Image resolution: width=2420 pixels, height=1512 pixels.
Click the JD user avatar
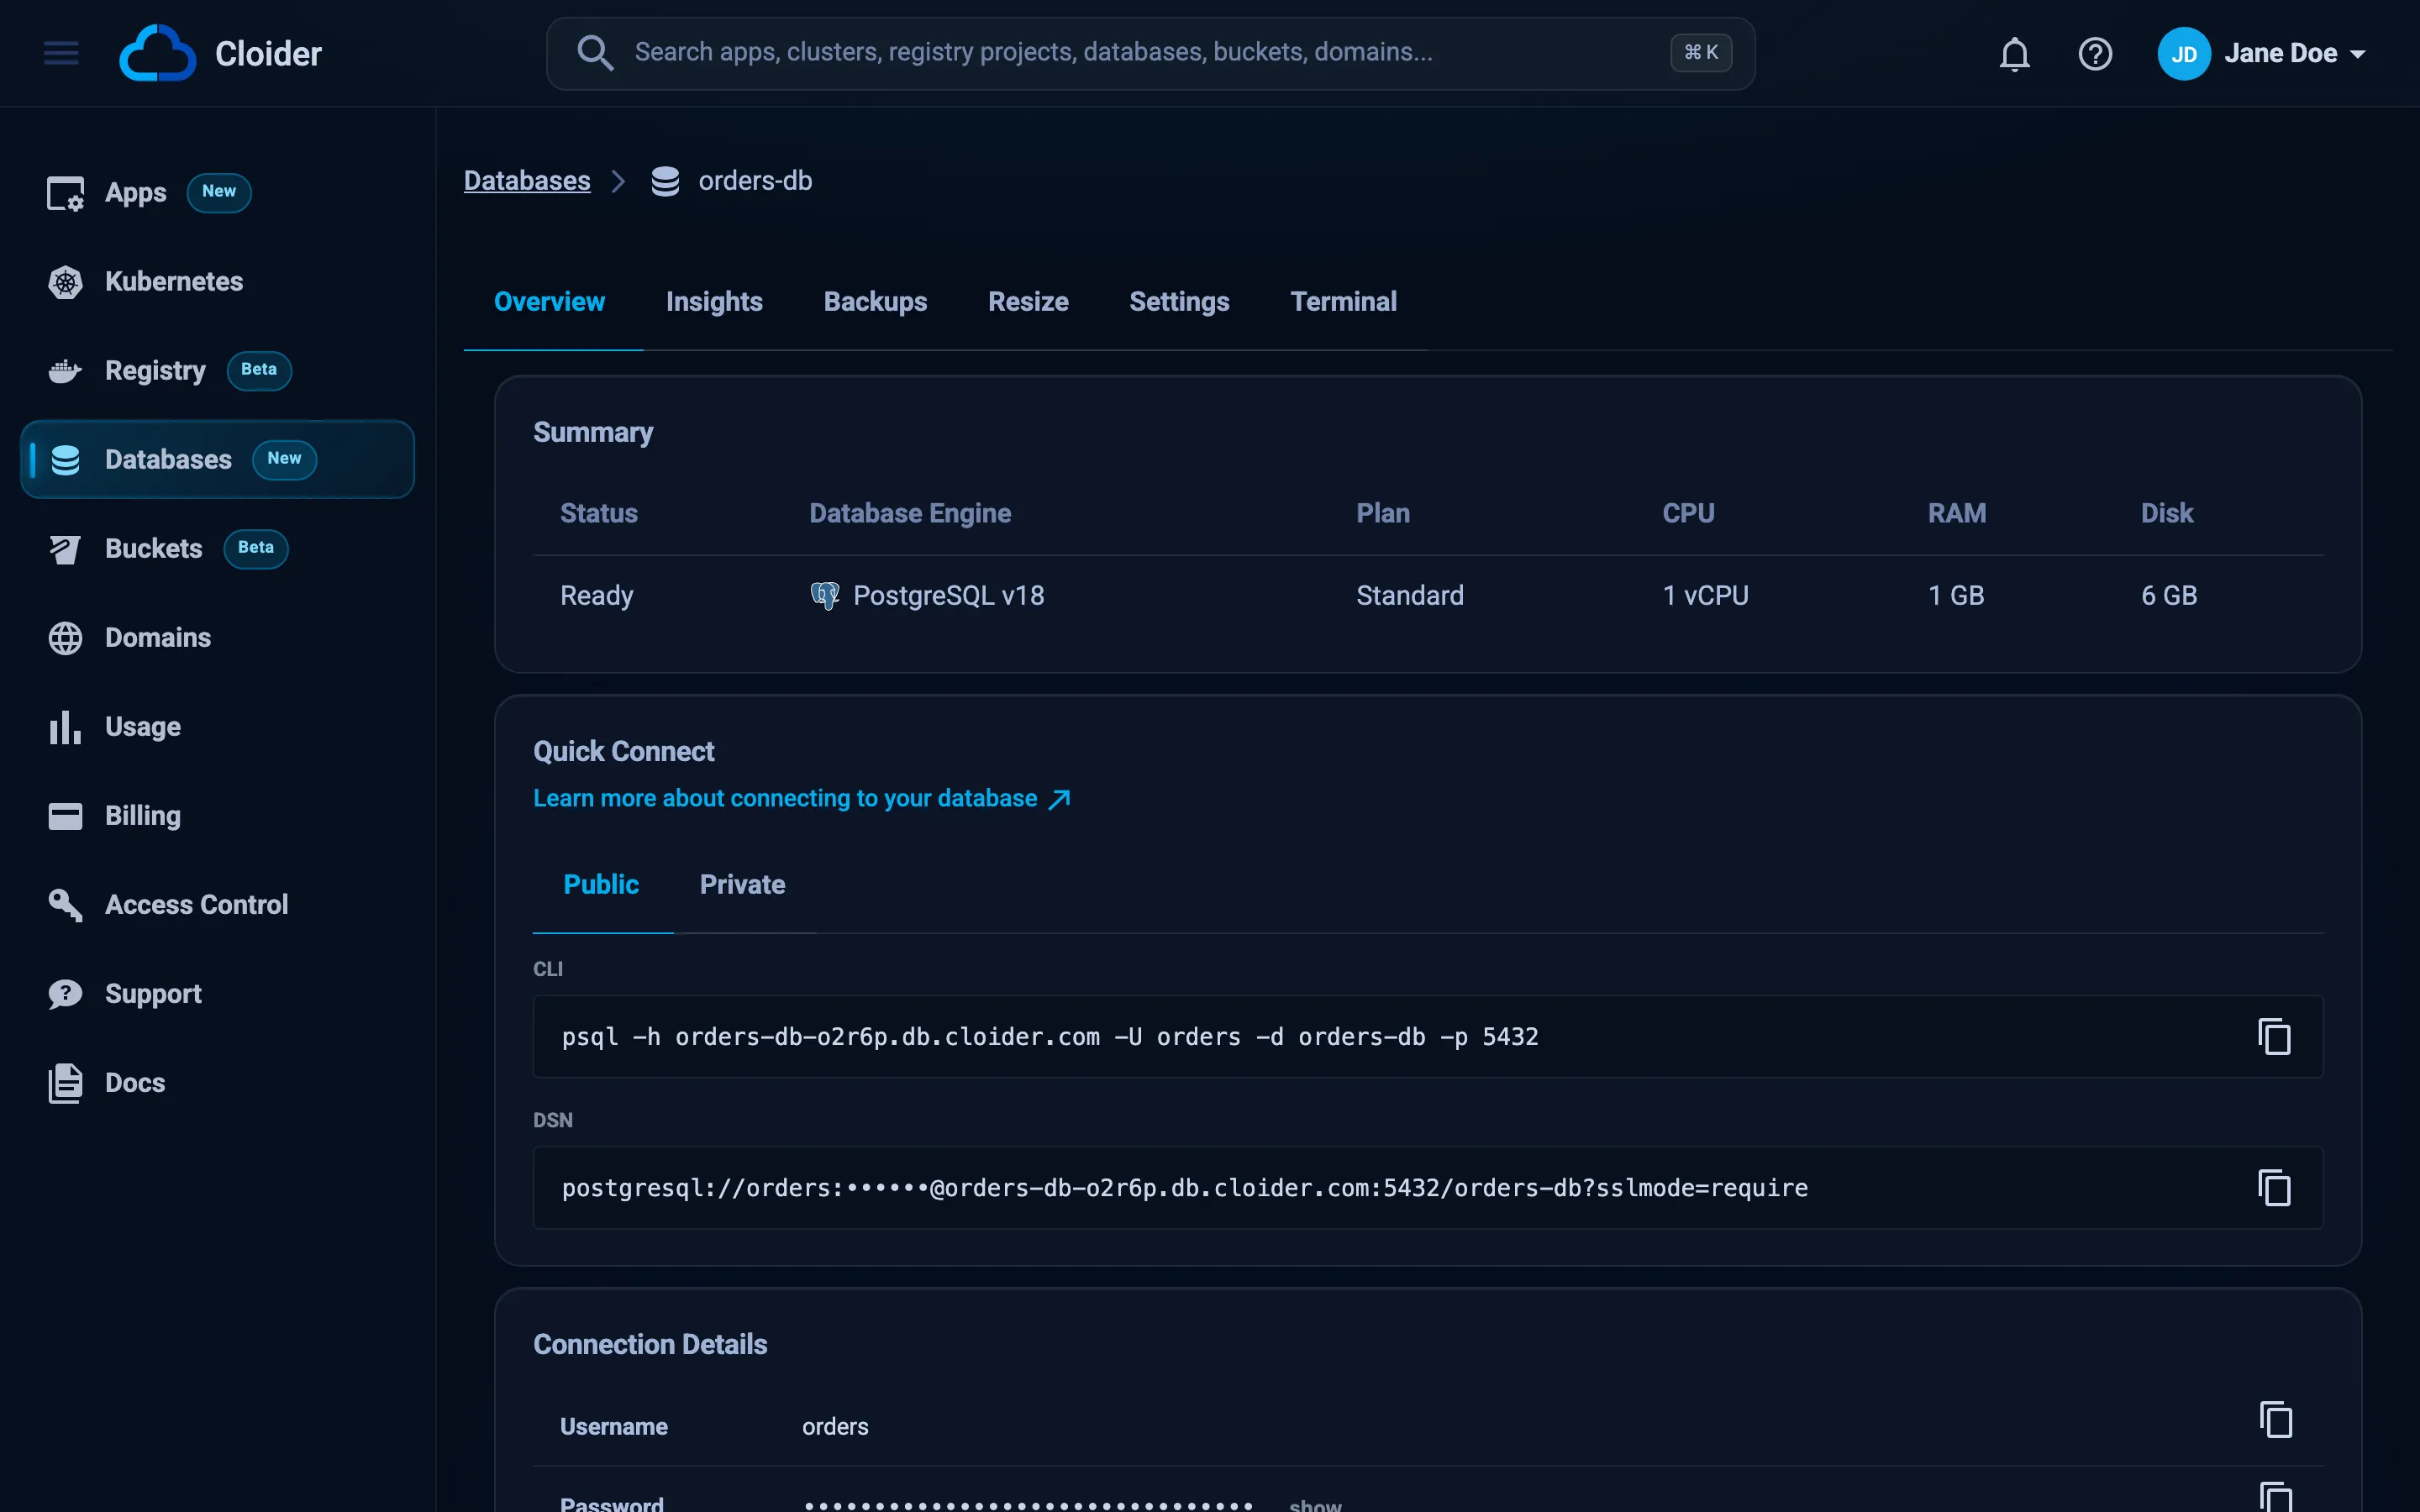coord(2183,53)
